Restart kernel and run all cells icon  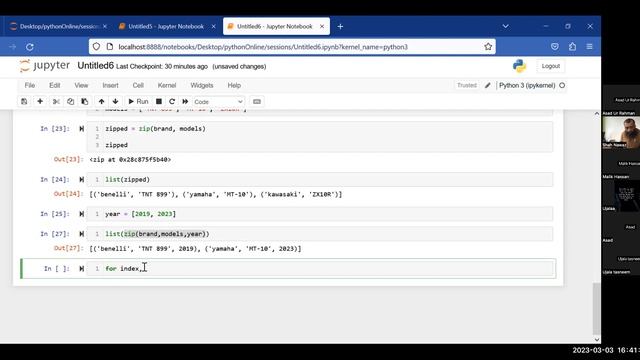[x=185, y=101]
